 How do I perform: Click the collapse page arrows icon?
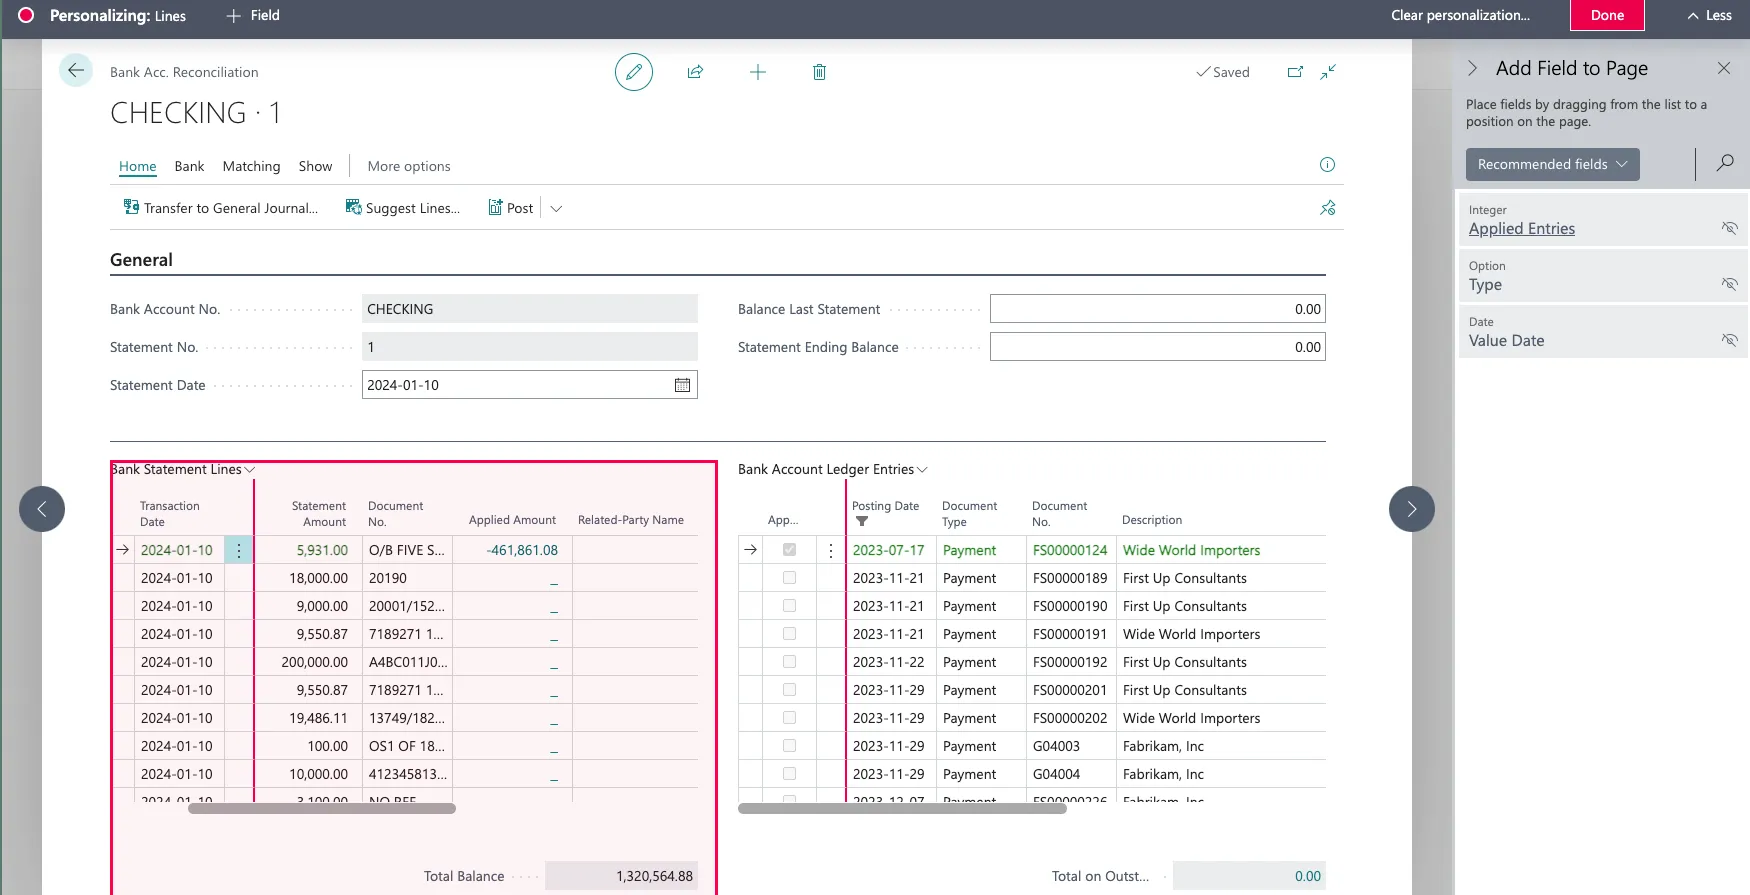pyautogui.click(x=1328, y=72)
